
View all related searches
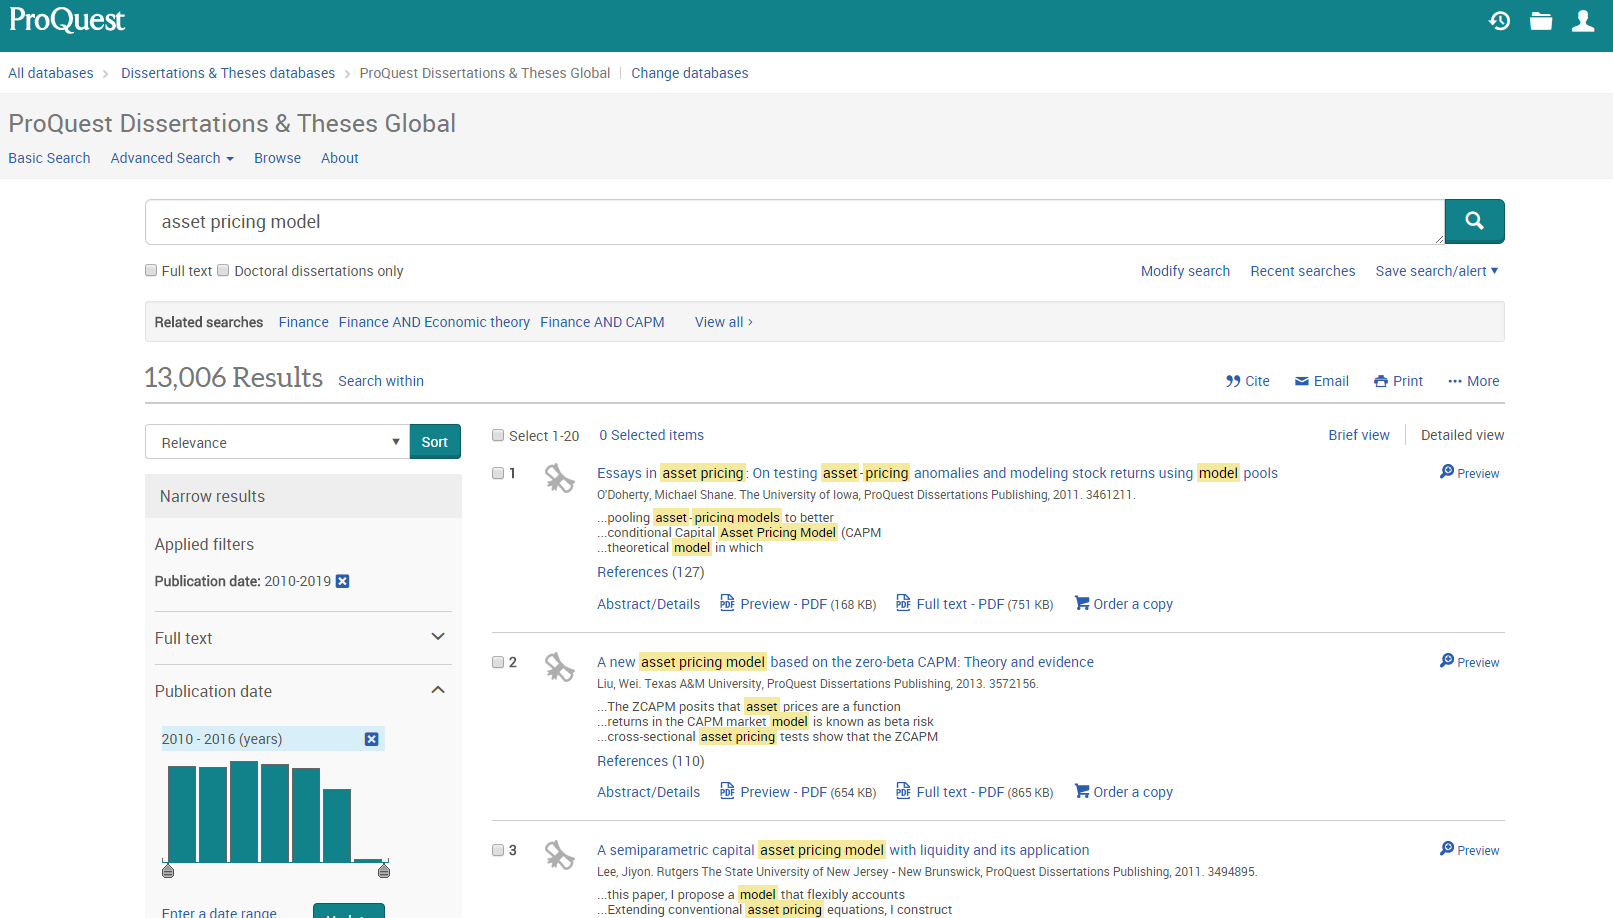click(x=724, y=322)
